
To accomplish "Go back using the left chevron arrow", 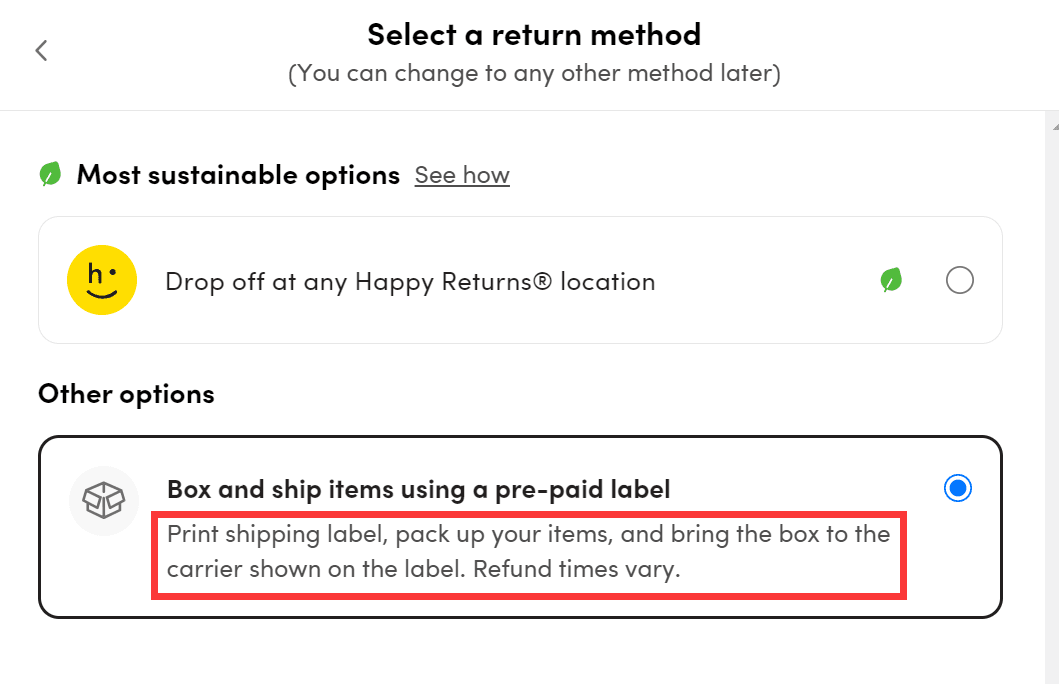I will coord(42,51).
